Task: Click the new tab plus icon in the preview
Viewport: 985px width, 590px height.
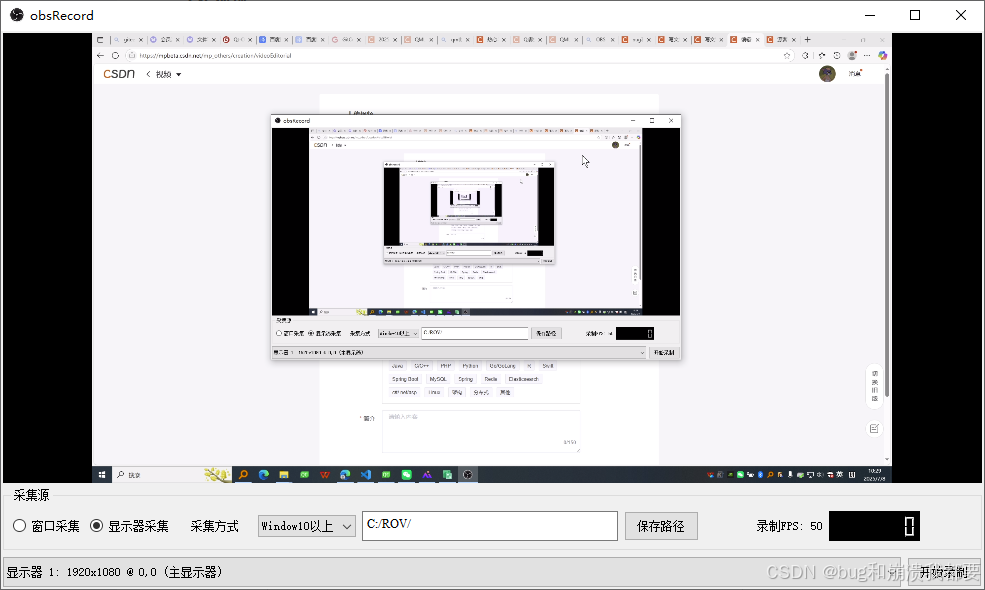Action: pyautogui.click(x=808, y=40)
